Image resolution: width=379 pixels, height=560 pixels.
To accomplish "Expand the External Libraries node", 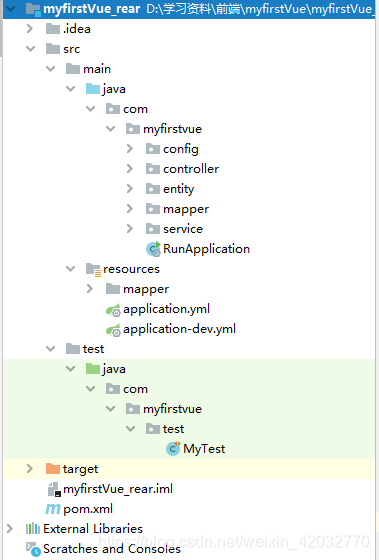I will click(x=10, y=529).
